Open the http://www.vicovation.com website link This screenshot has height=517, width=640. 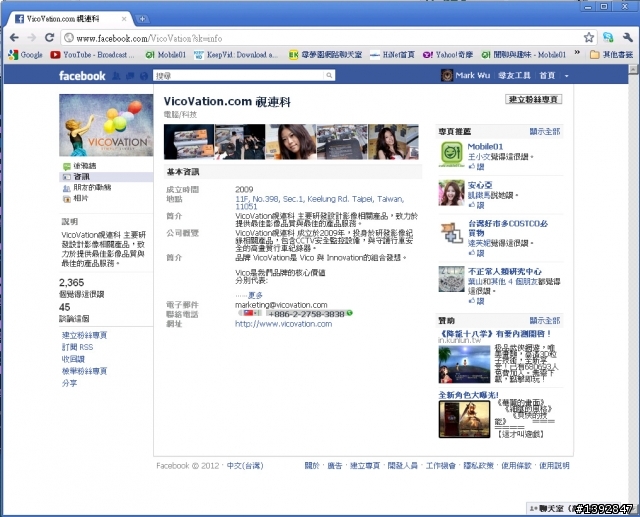(284, 324)
